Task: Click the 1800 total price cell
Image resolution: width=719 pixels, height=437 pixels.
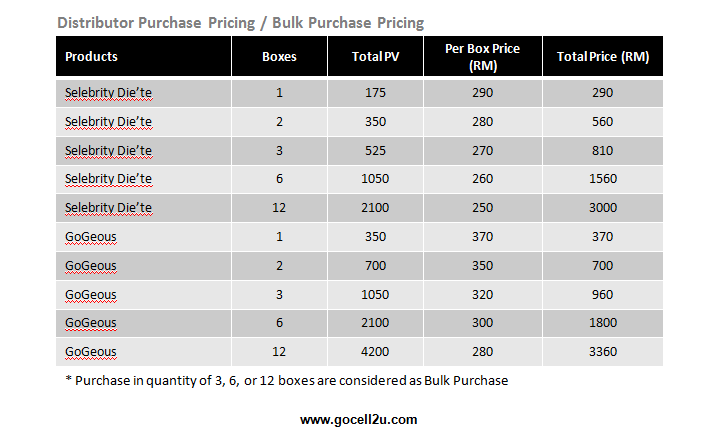Action: 603,323
